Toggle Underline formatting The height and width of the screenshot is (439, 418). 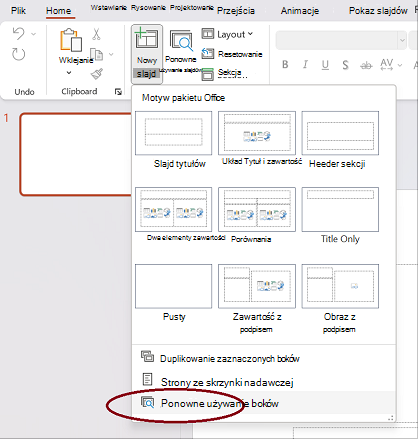(x=325, y=65)
